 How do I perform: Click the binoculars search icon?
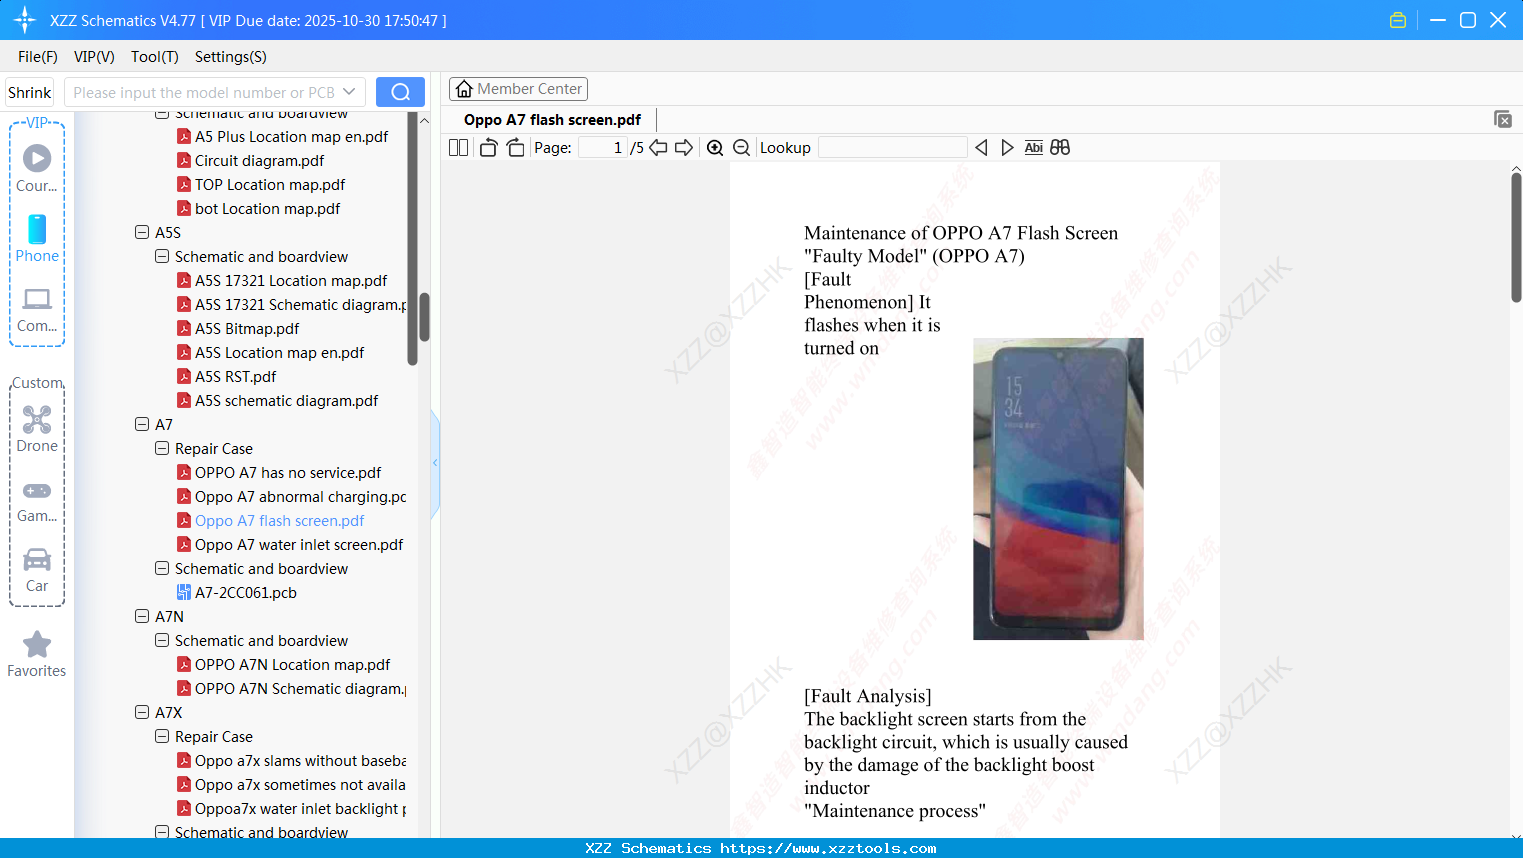[1060, 148]
